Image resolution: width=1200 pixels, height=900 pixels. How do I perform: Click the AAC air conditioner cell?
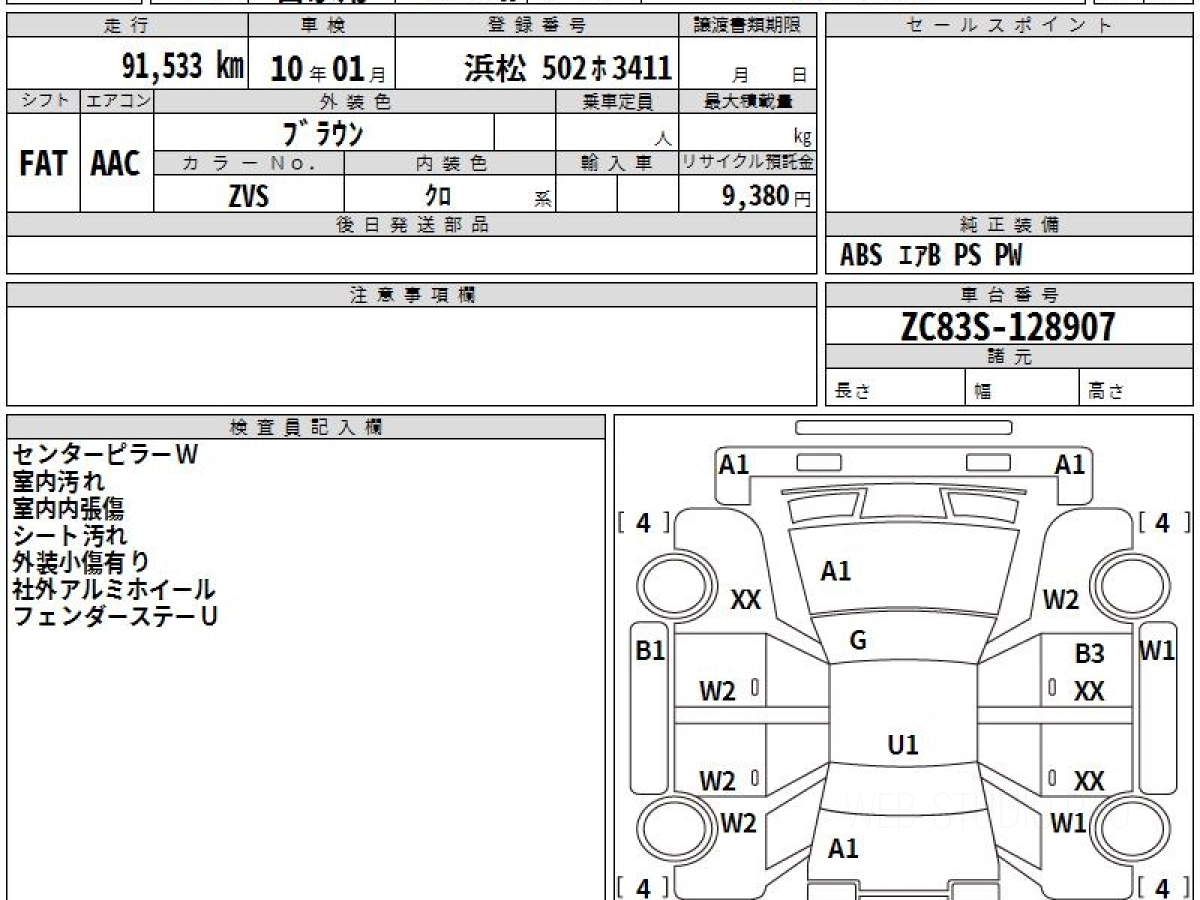click(116, 164)
